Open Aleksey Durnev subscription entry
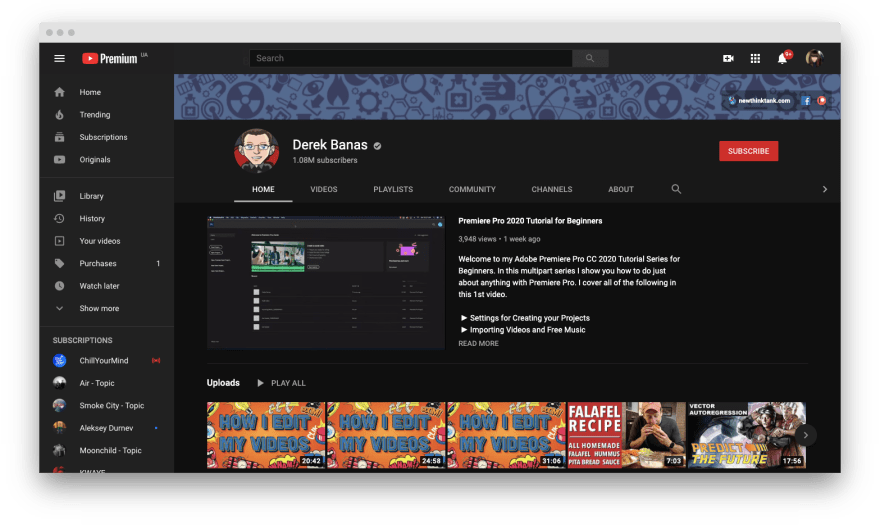Image resolution: width=880 pixels, height=529 pixels. (107, 428)
